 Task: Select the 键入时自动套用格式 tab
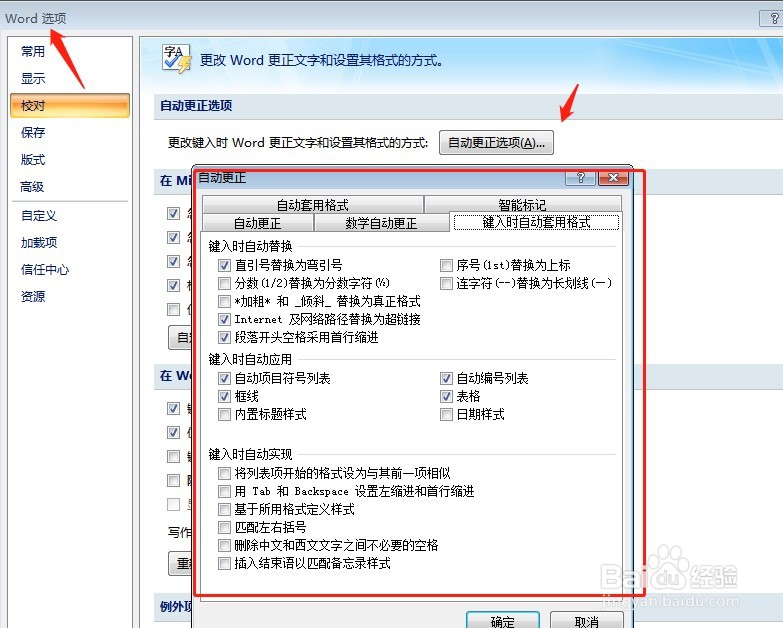tap(536, 222)
